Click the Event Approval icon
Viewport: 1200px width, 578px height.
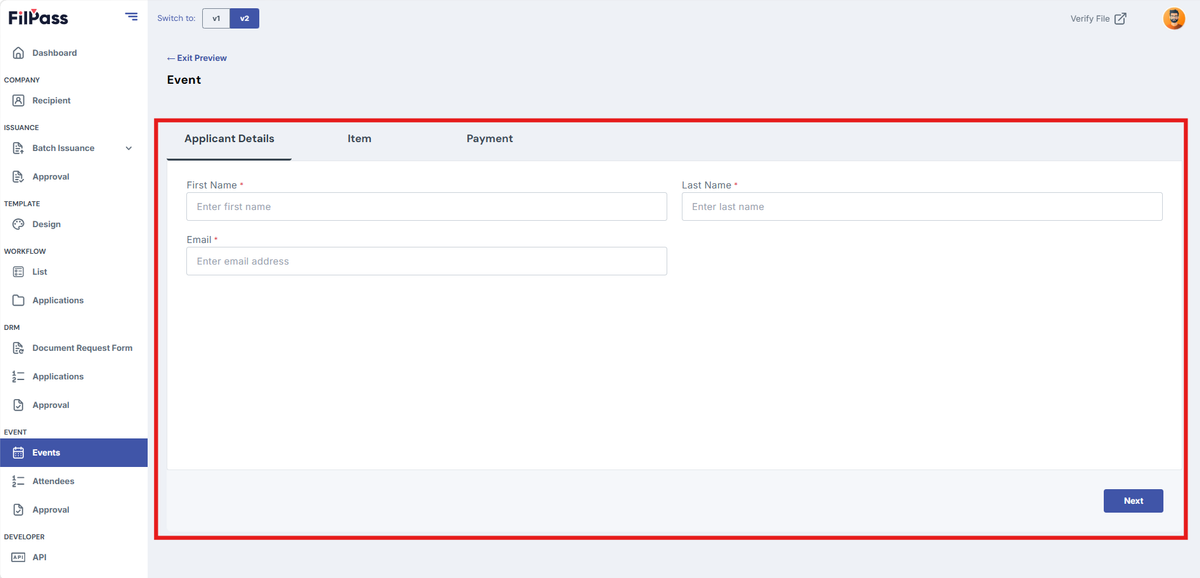click(18, 510)
